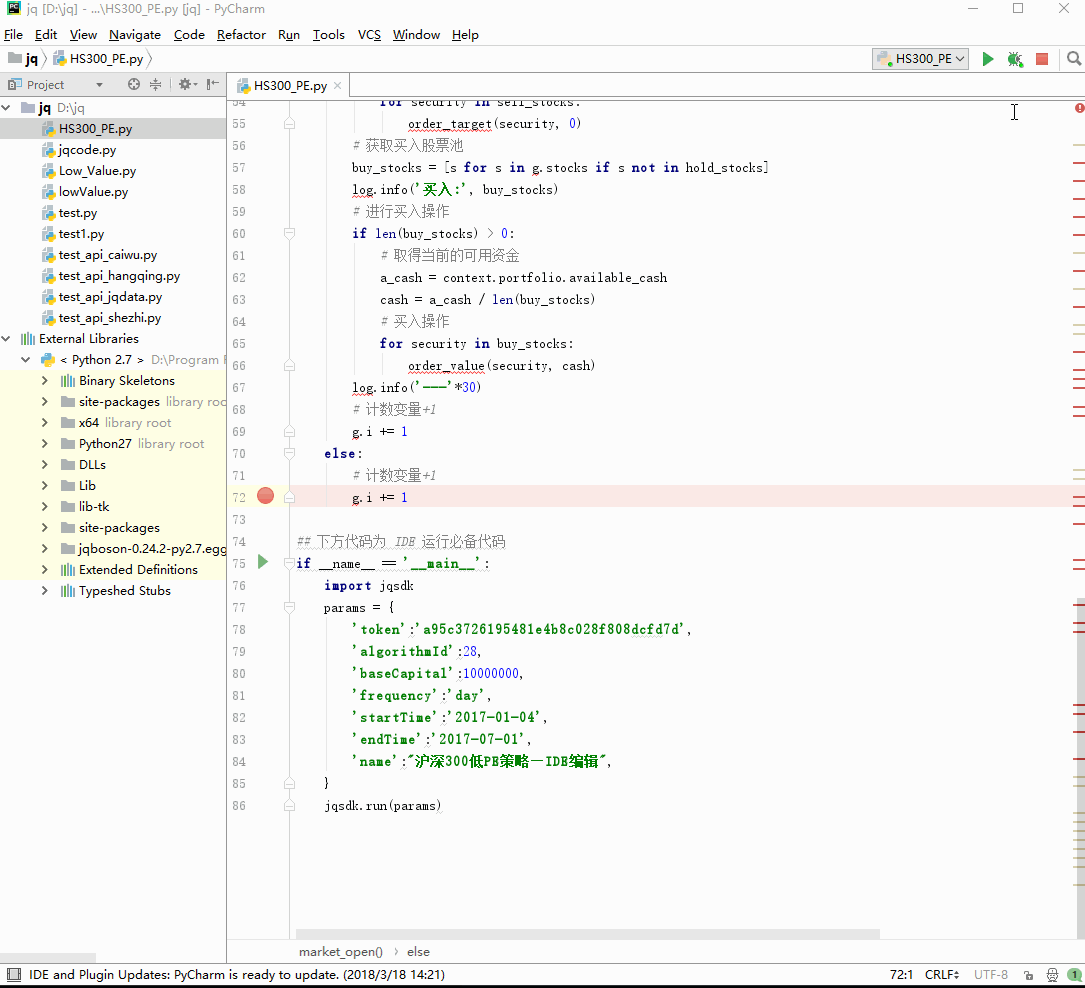Open Project panel gear settings
1085x988 pixels.
(x=185, y=85)
